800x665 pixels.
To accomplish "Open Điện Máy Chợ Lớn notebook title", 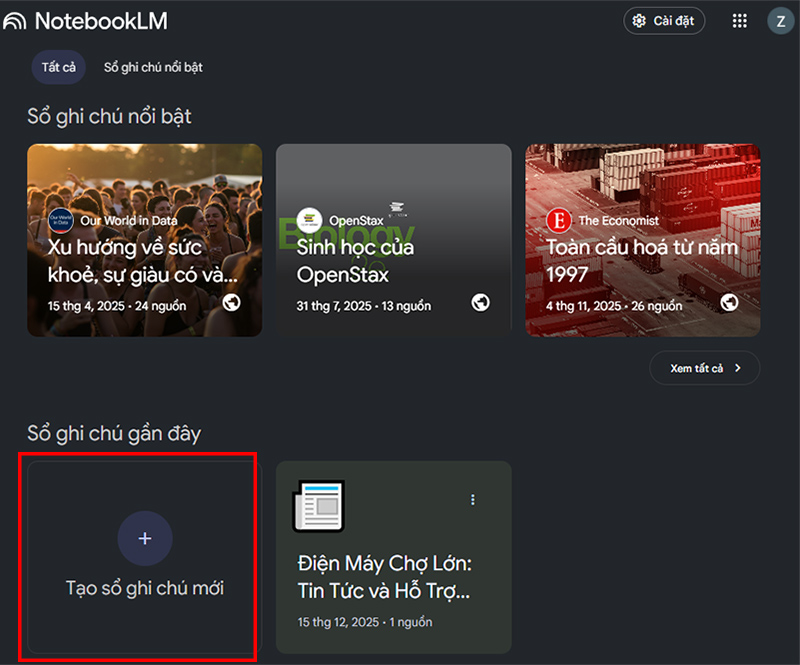I will pyautogui.click(x=385, y=576).
